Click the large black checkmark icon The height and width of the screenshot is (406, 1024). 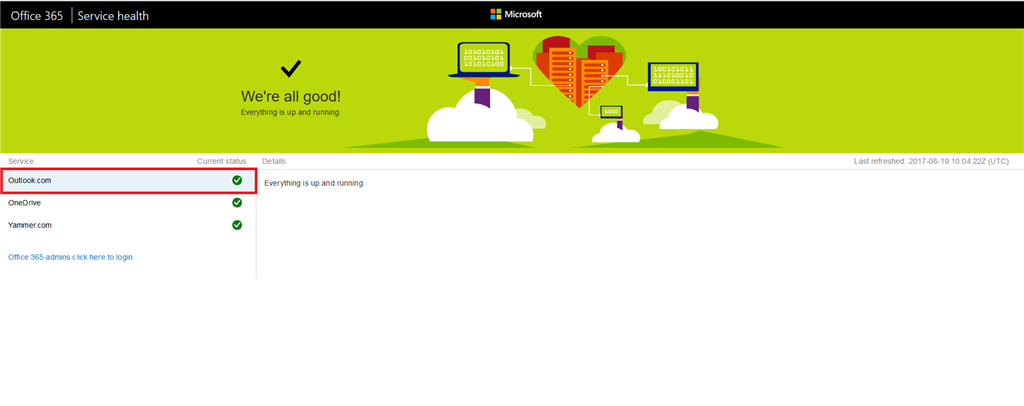pyautogui.click(x=291, y=68)
